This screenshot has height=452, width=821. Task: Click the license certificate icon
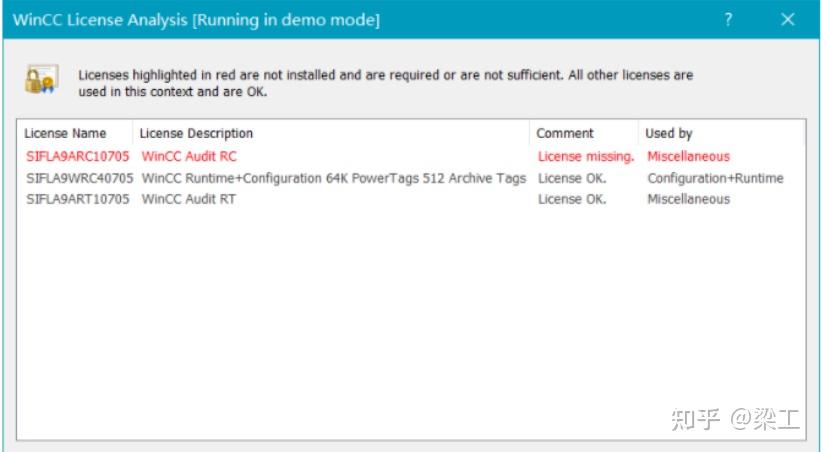point(42,82)
